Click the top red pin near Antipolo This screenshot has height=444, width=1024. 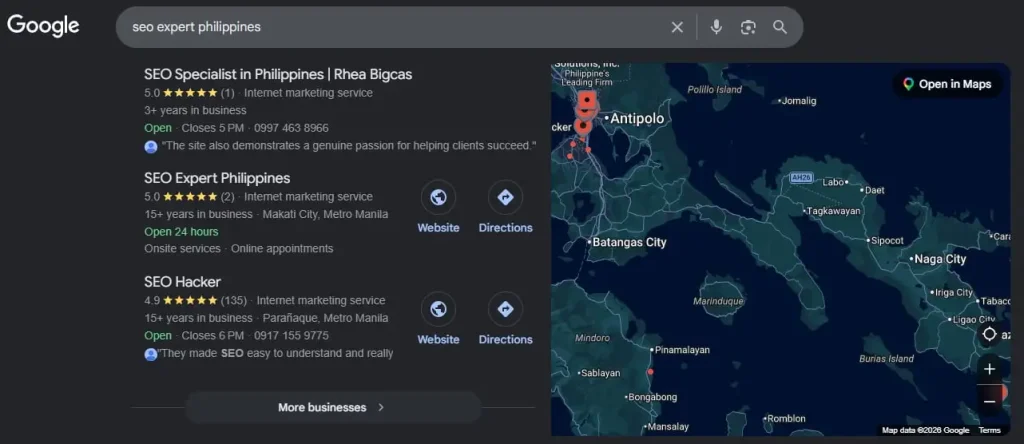point(588,100)
